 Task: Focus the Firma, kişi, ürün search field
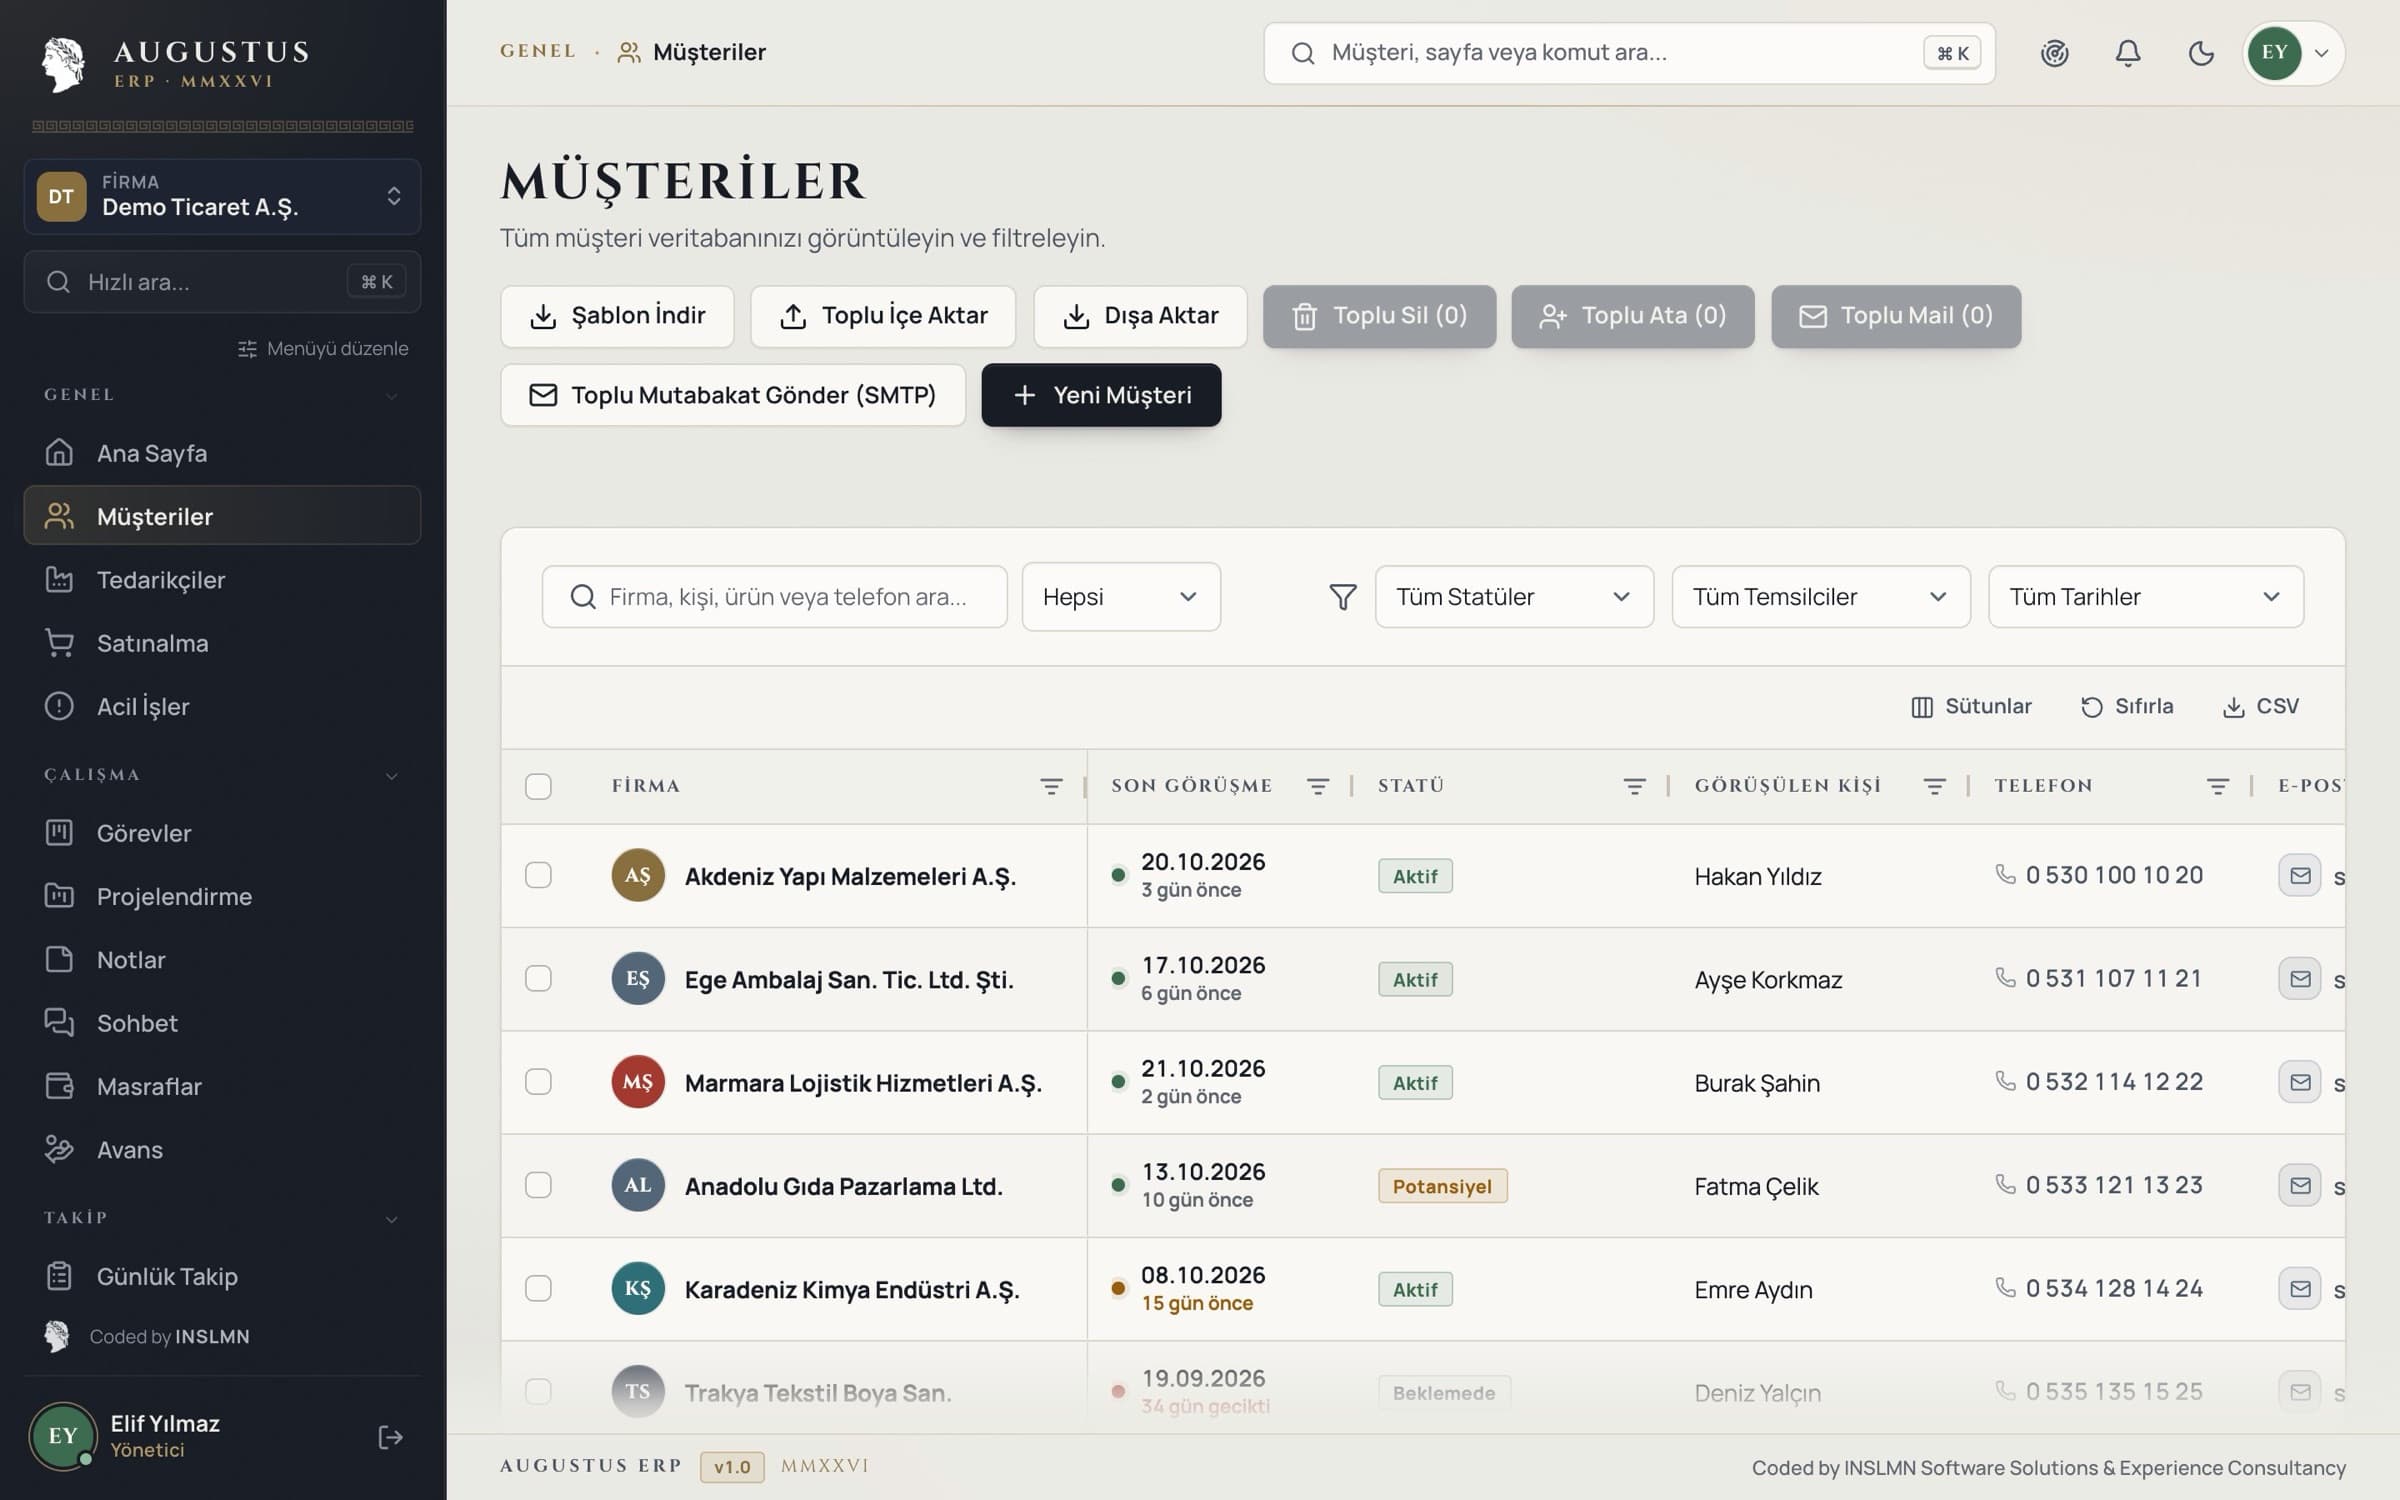[774, 597]
